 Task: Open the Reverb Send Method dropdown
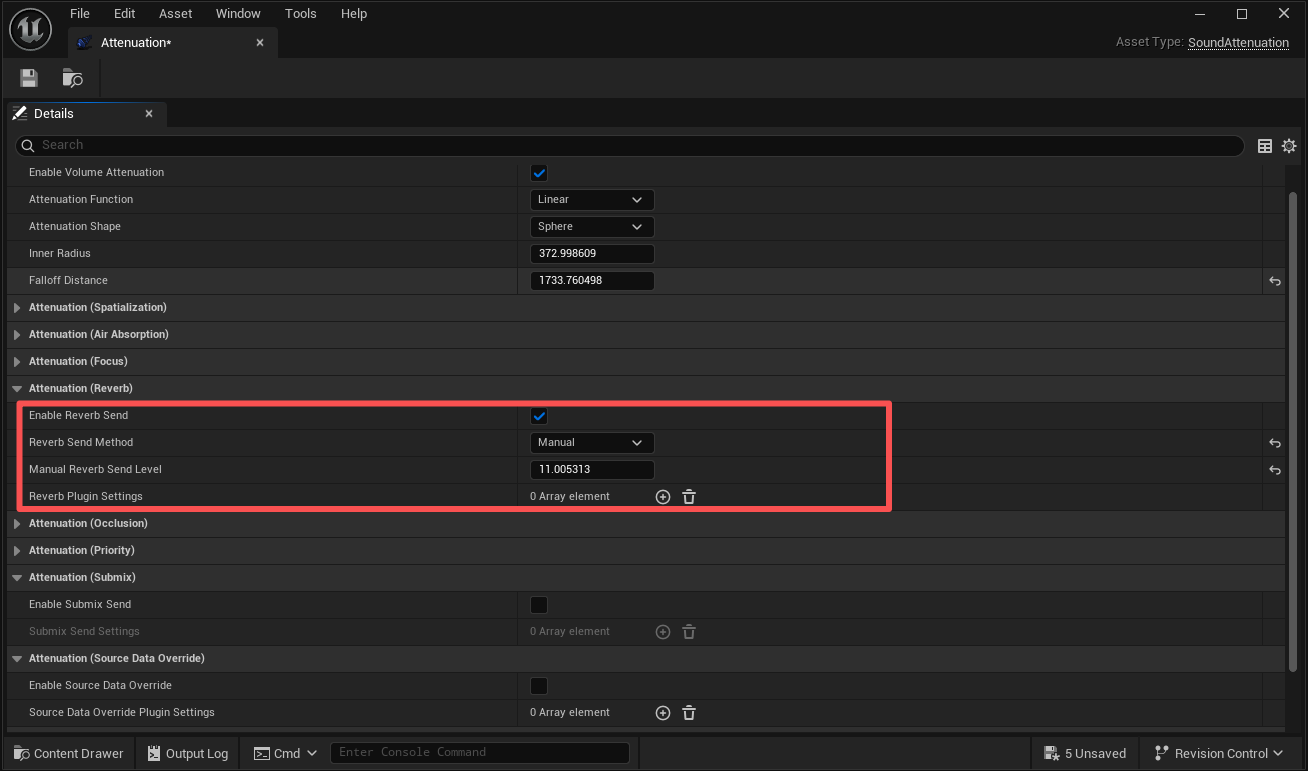pyautogui.click(x=591, y=443)
